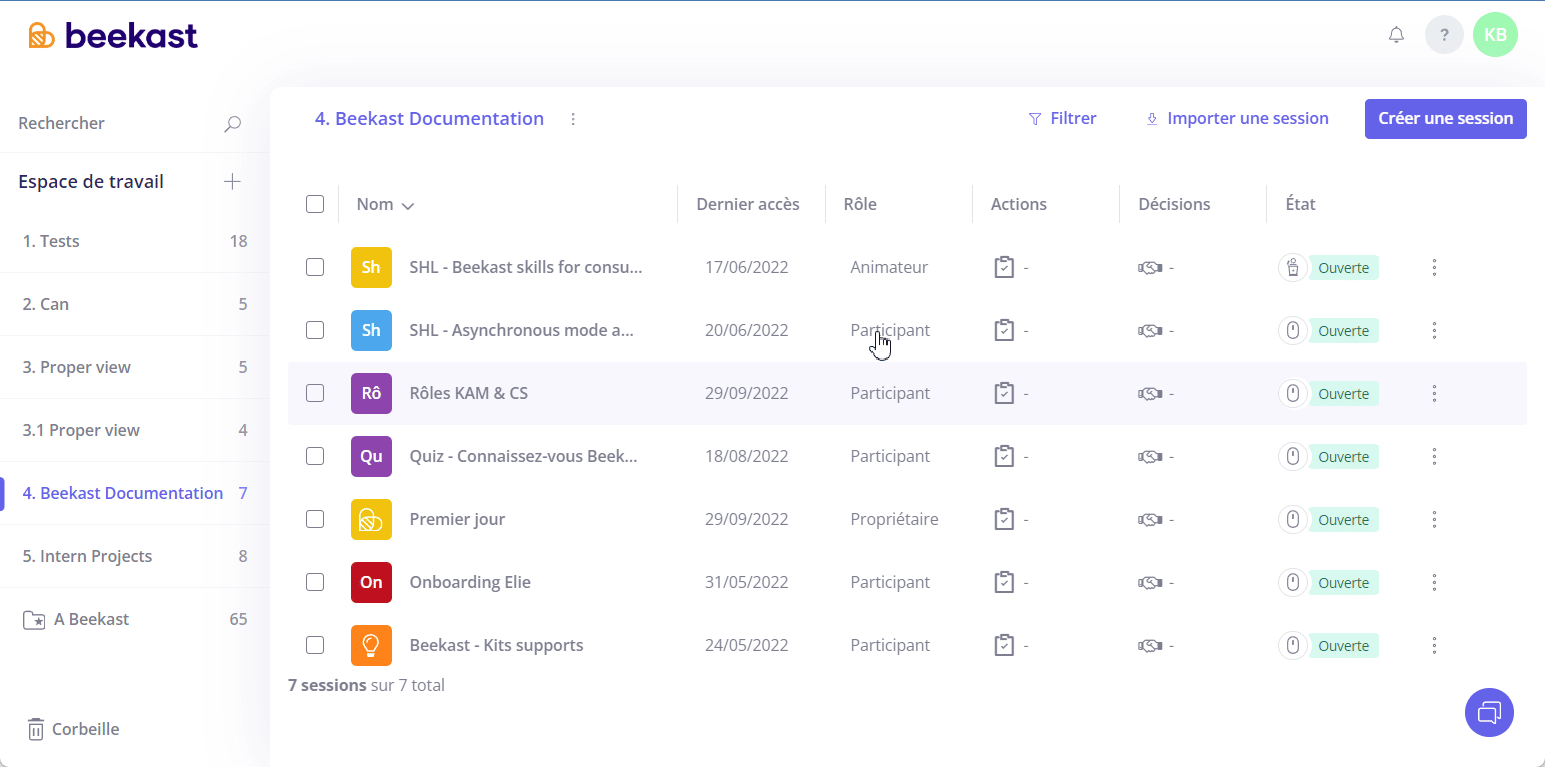1545x767 pixels.
Task: Click the mouse state icon for Quiz session
Action: pos(1293,456)
